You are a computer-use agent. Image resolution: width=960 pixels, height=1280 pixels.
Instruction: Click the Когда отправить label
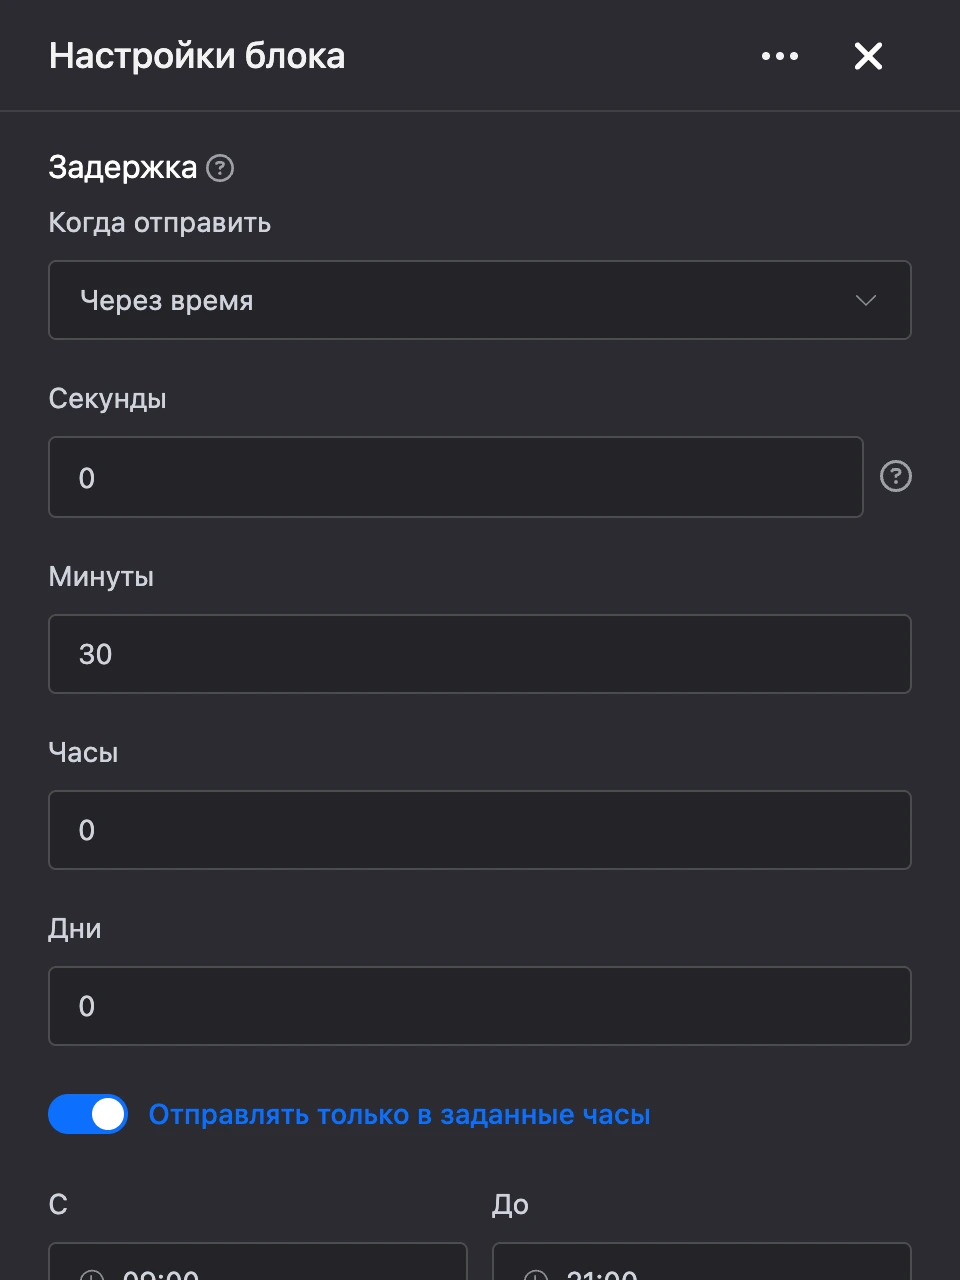(x=160, y=223)
